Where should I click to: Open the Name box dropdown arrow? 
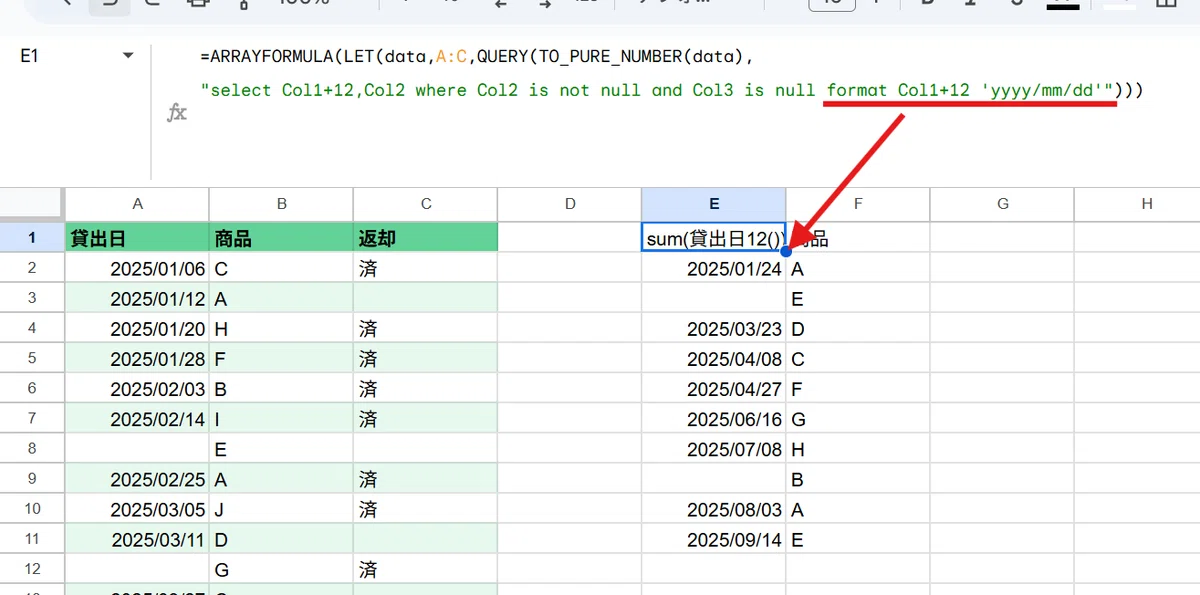pyautogui.click(x=128, y=57)
